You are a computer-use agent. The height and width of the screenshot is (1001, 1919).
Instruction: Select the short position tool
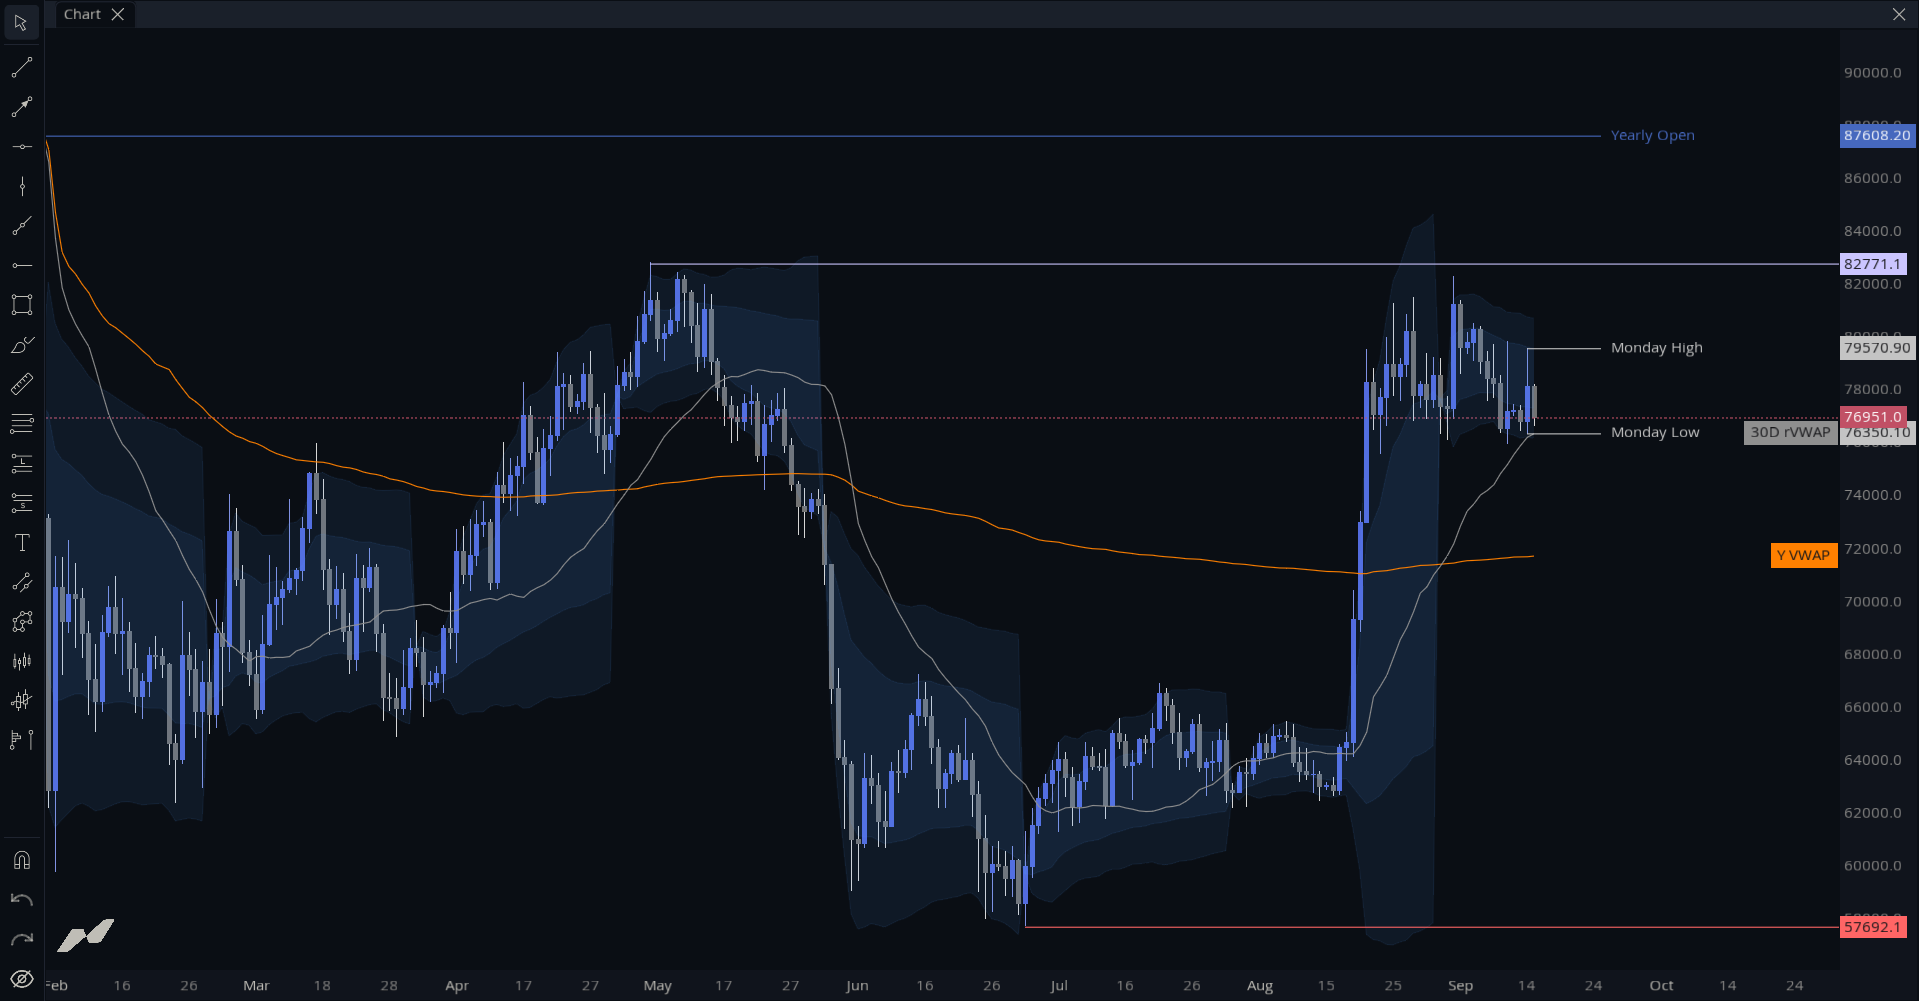[21, 503]
